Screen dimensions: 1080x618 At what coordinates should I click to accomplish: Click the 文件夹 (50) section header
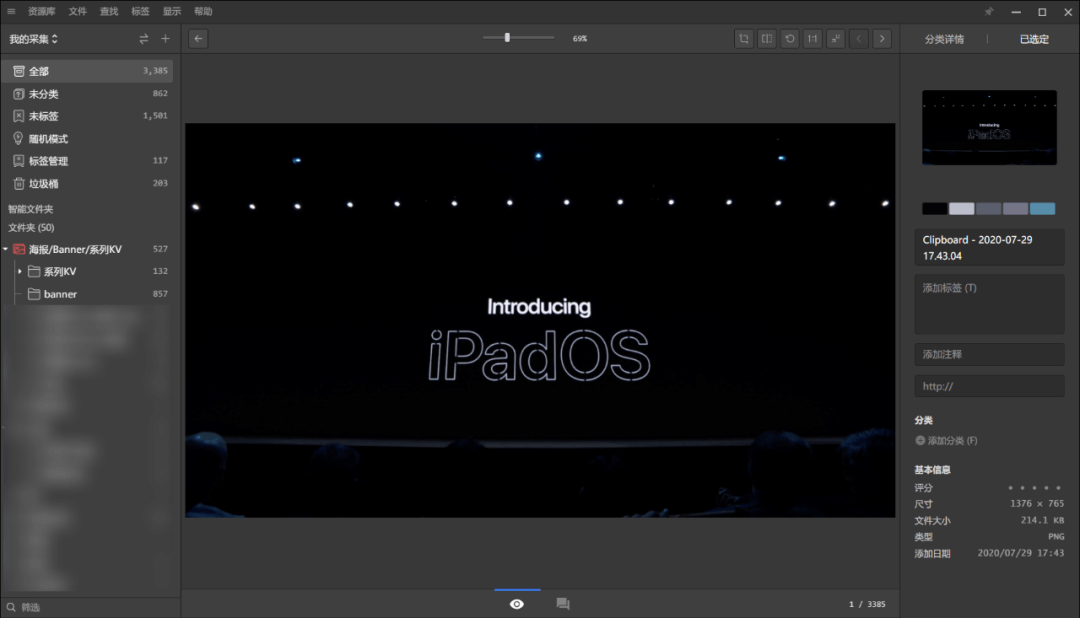tap(31, 227)
